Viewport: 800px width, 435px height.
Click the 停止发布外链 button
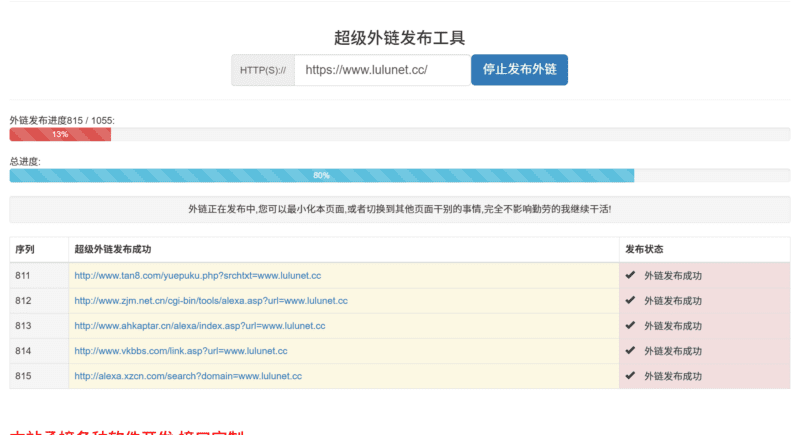[519, 70]
